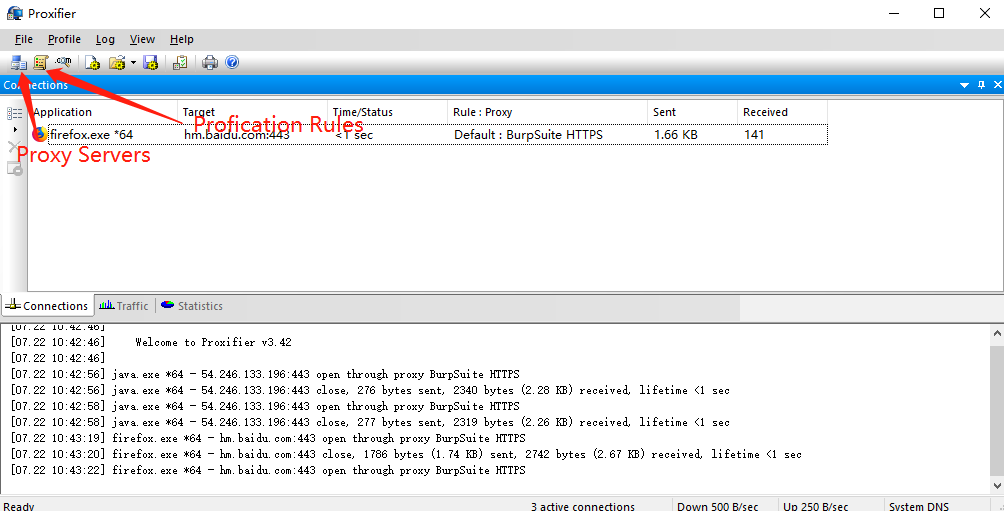Open Name Resolution (.com magnifier) settings
Viewport: 1004px width, 511px height.
(63, 62)
